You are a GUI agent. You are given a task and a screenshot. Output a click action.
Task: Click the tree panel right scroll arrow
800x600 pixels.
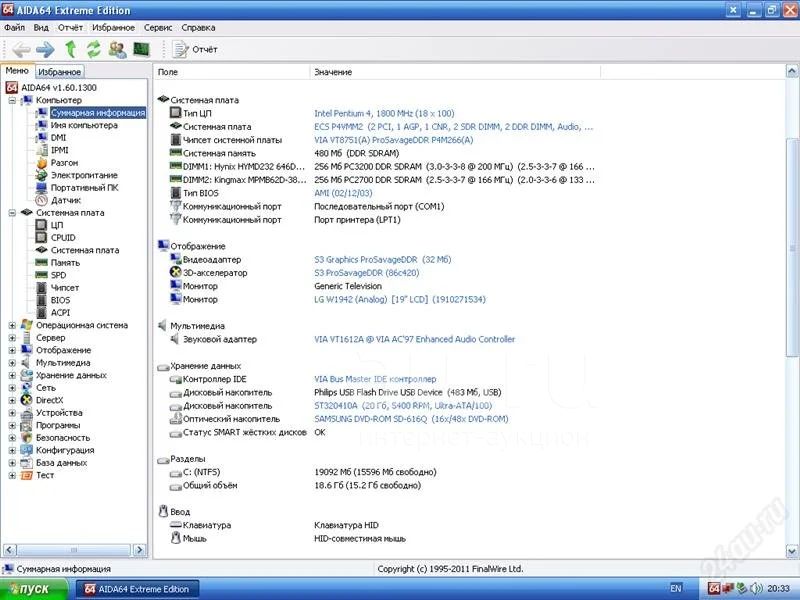[x=139, y=550]
